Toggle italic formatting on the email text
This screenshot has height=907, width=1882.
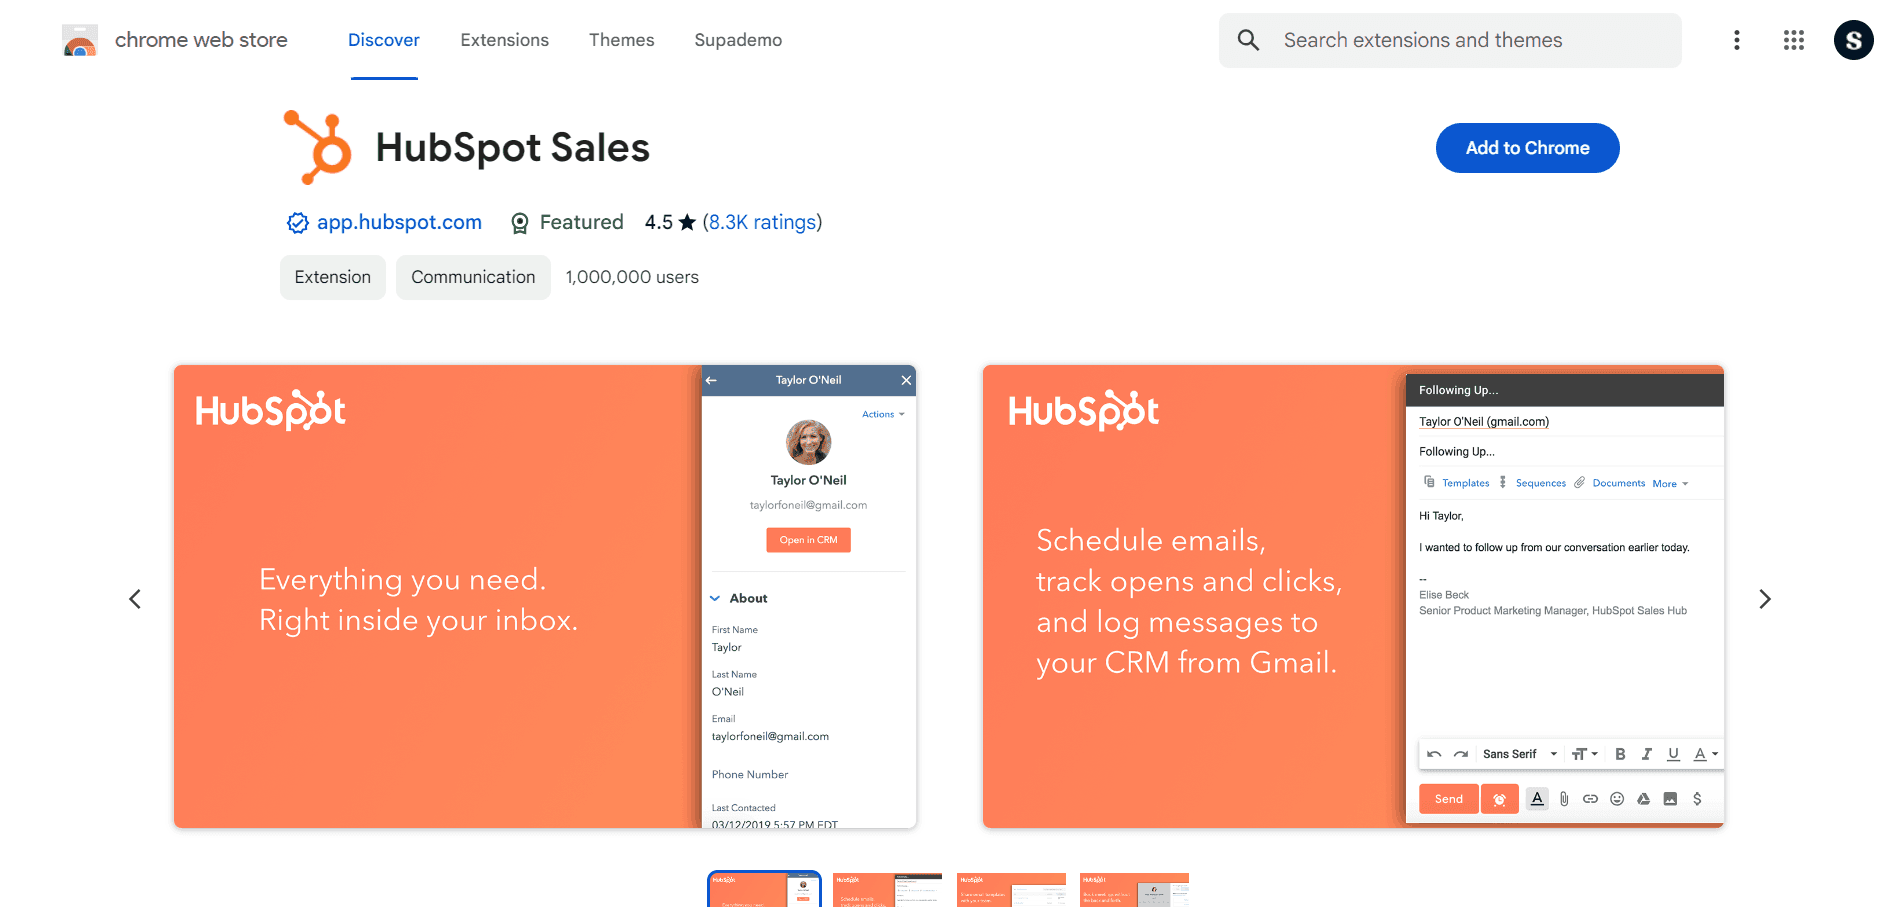point(1646,754)
